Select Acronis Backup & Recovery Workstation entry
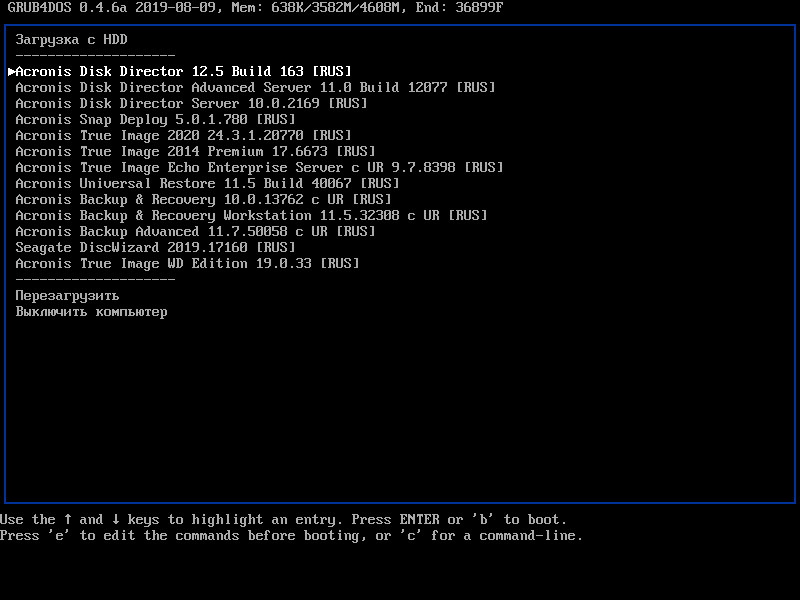Screen dimensions: 800x600 point(251,216)
